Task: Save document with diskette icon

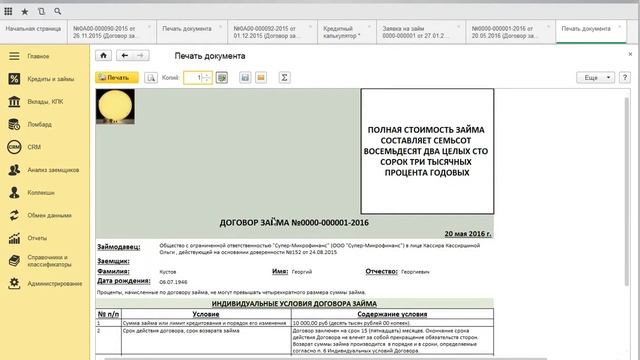Action: click(245, 78)
